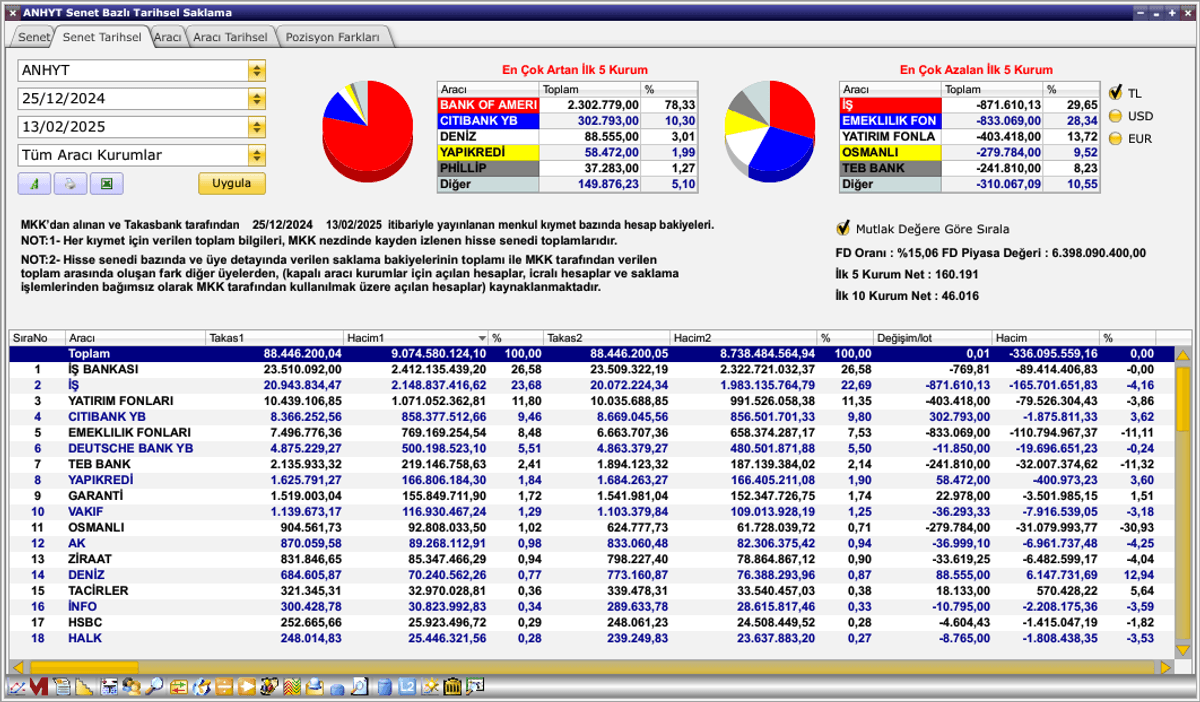1200x702 pixels.
Task: Select the TACİRLER row
Action: click(591, 590)
